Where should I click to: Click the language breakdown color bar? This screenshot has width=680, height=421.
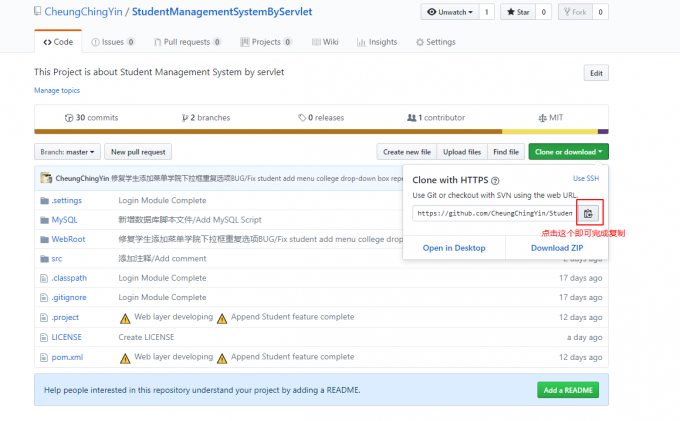click(321, 131)
